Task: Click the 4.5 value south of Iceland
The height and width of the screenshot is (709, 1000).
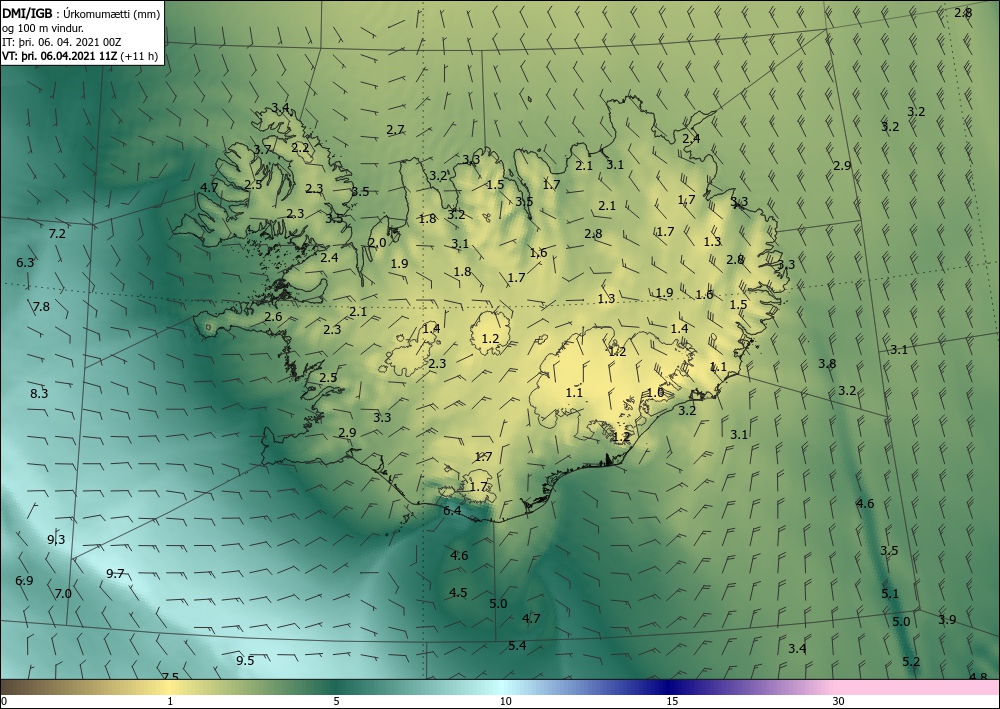Action: tap(458, 593)
